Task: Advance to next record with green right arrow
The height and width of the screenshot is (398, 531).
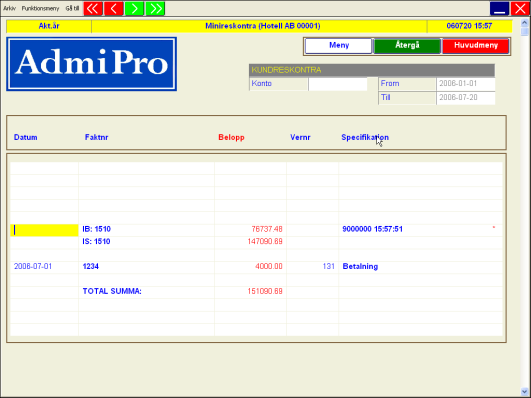Action: tap(134, 8)
